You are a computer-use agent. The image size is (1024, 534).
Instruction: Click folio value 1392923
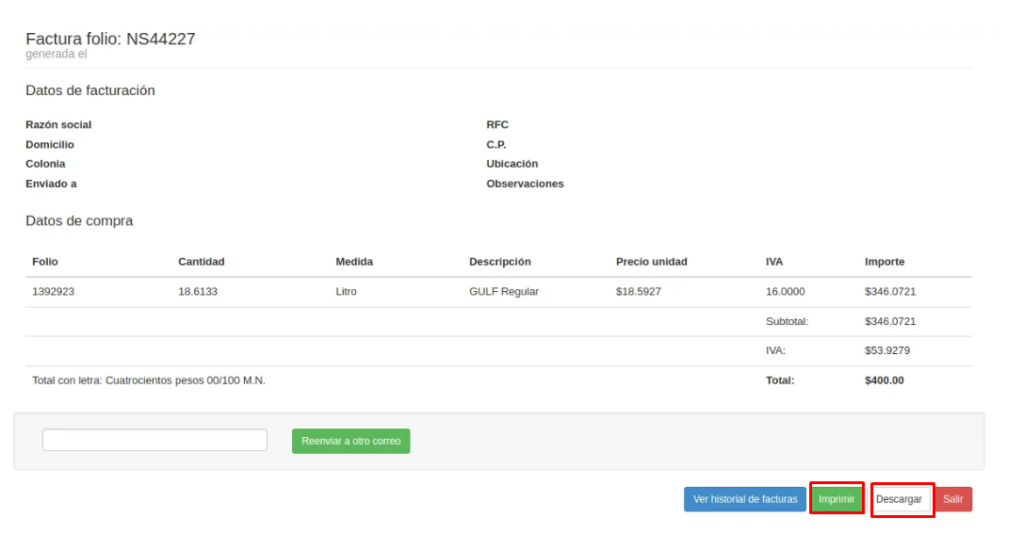click(54, 292)
